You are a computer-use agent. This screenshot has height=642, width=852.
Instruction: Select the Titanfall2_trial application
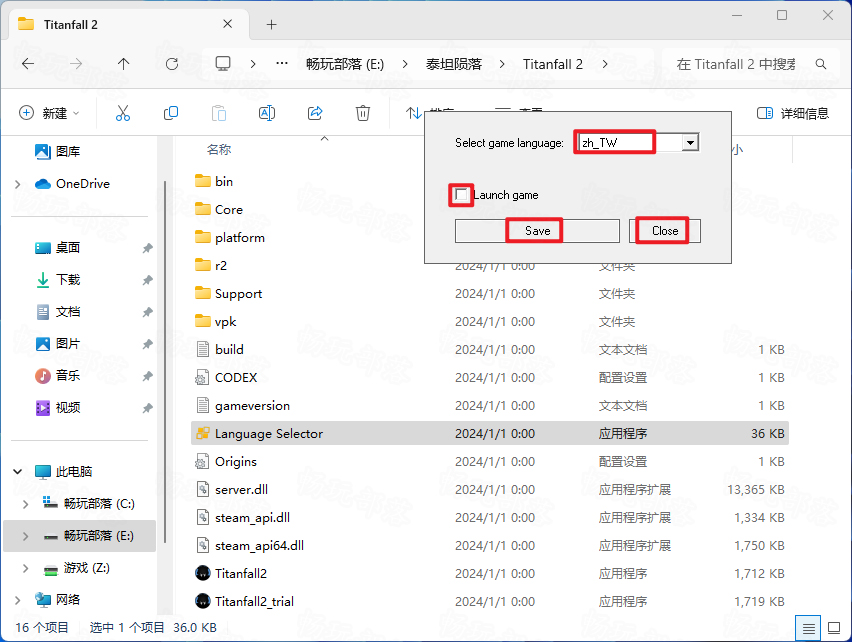click(244, 601)
